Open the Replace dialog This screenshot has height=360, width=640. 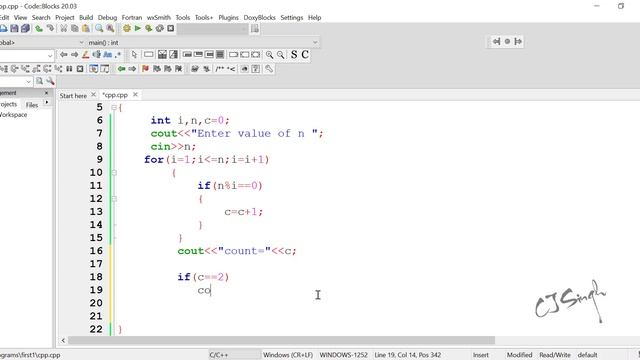(110, 29)
